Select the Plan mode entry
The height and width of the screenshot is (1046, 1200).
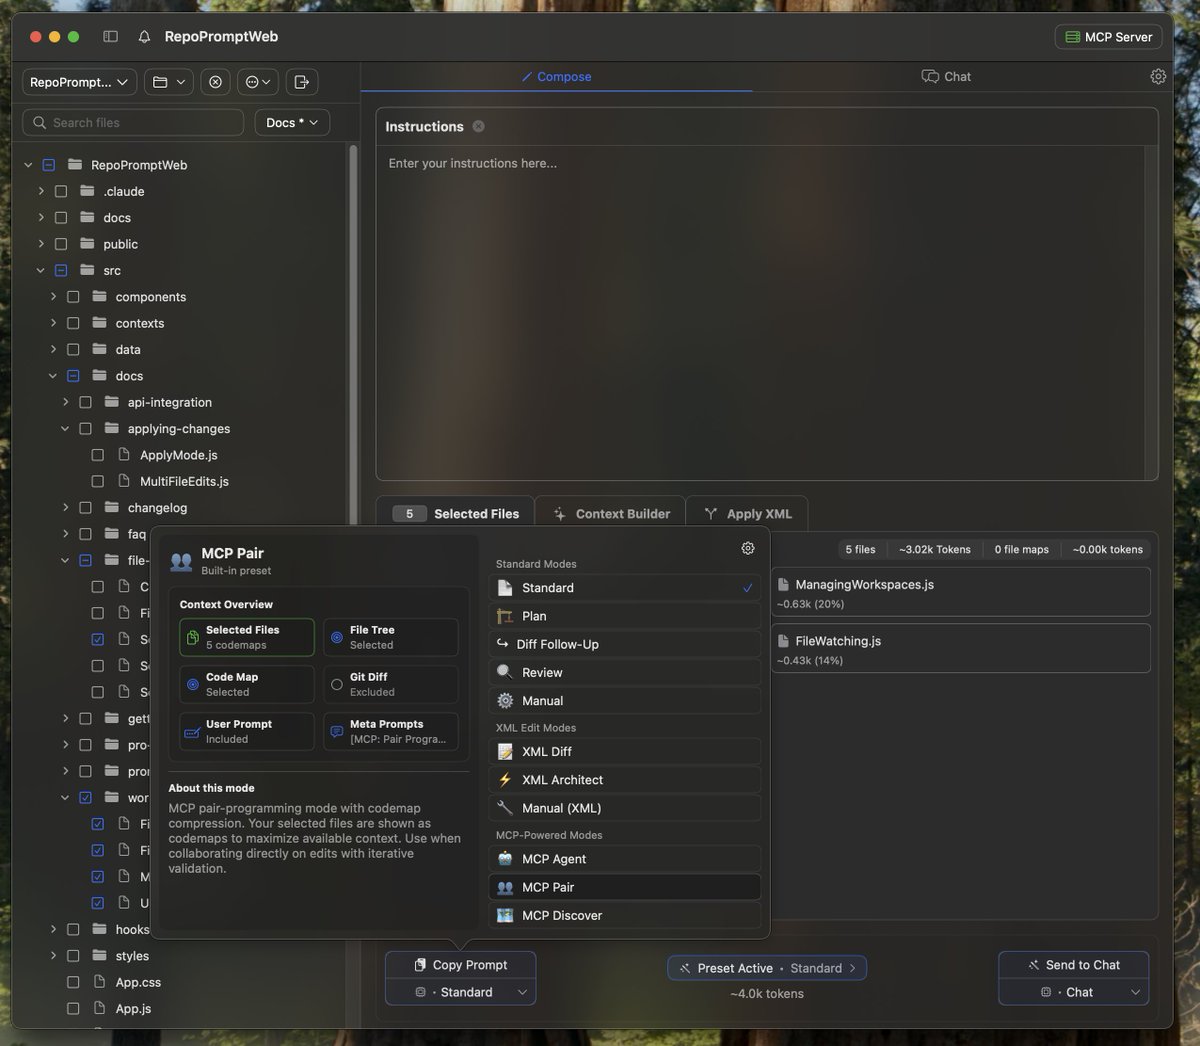(625, 616)
